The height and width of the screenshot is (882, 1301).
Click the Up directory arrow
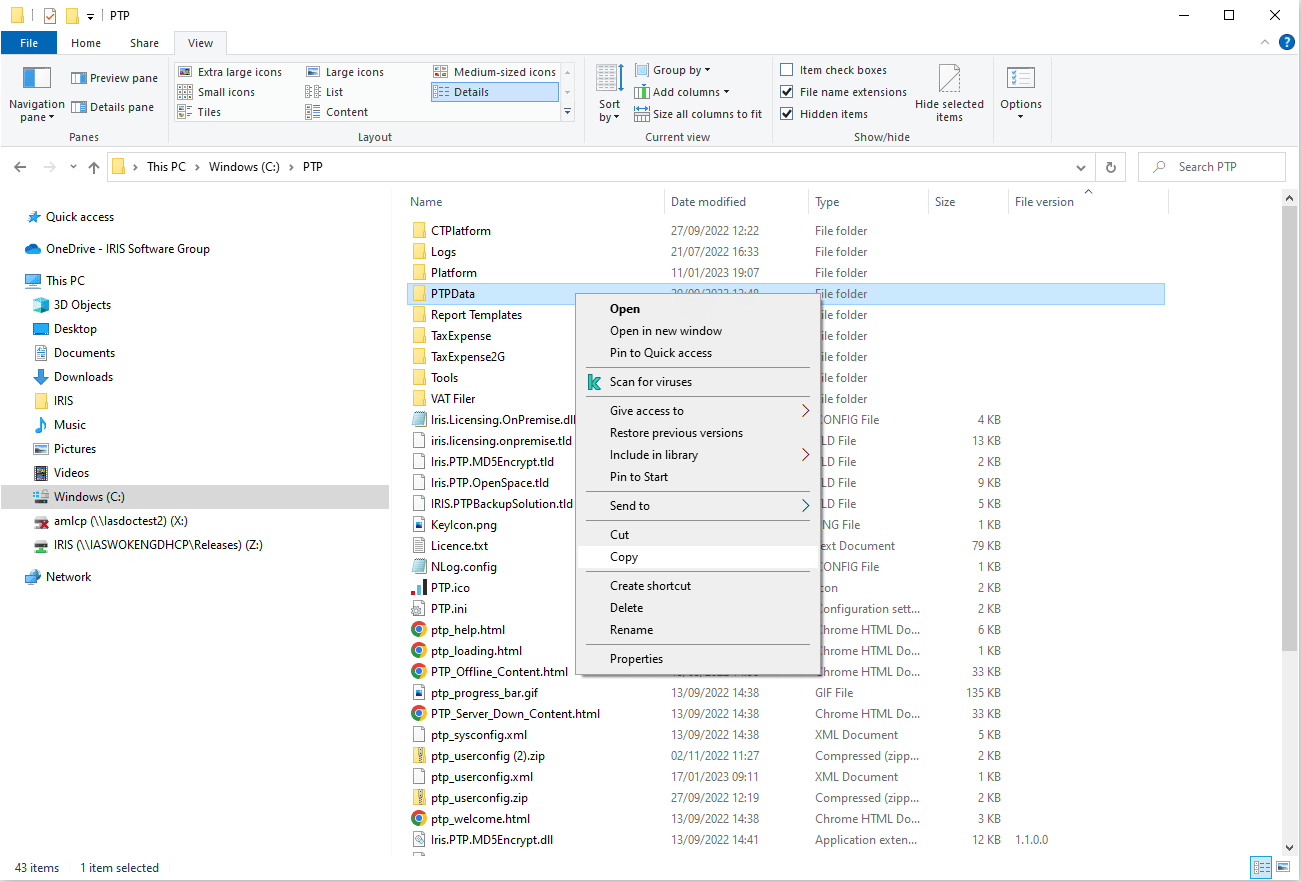[94, 168]
